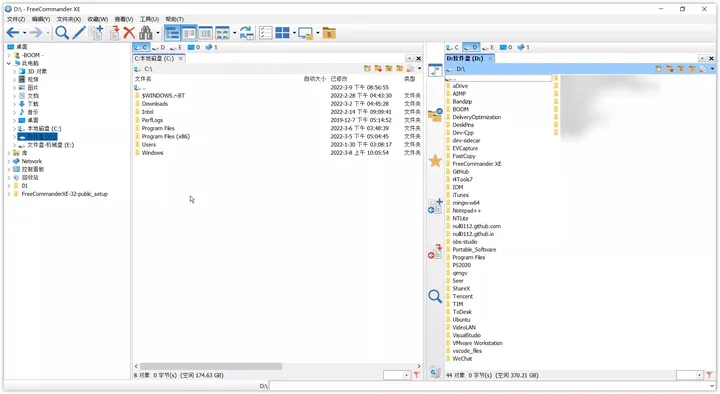Screen dimensions: 720x394
Task: Expand the Network node in folder tree
Action: (9, 161)
